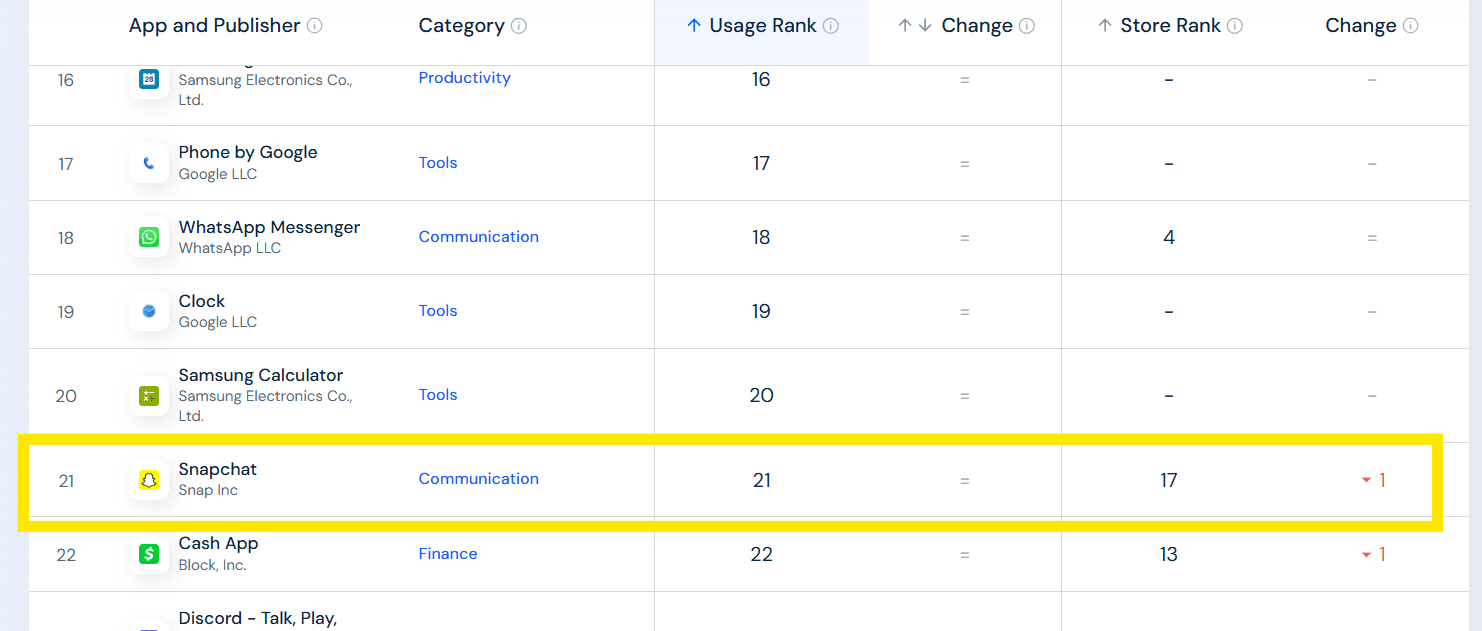Toggle ascending sort on Usage Rank column
Image resolution: width=1482 pixels, height=631 pixels.
tap(695, 25)
